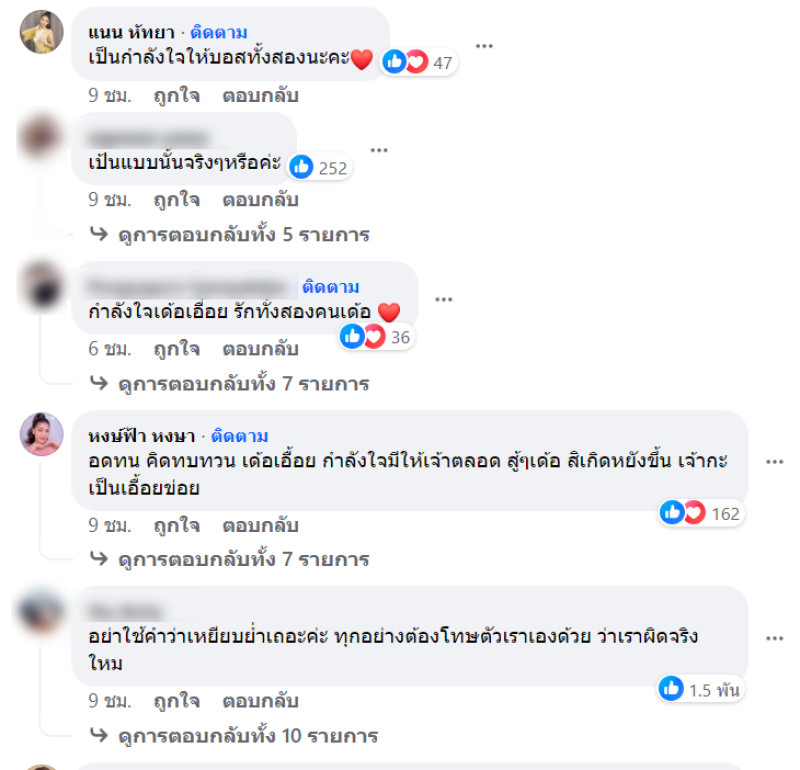Open หงษ์ฟ้า หงษา profile picture
Image resolution: width=800 pixels, height=770 pixels.
tap(42, 434)
